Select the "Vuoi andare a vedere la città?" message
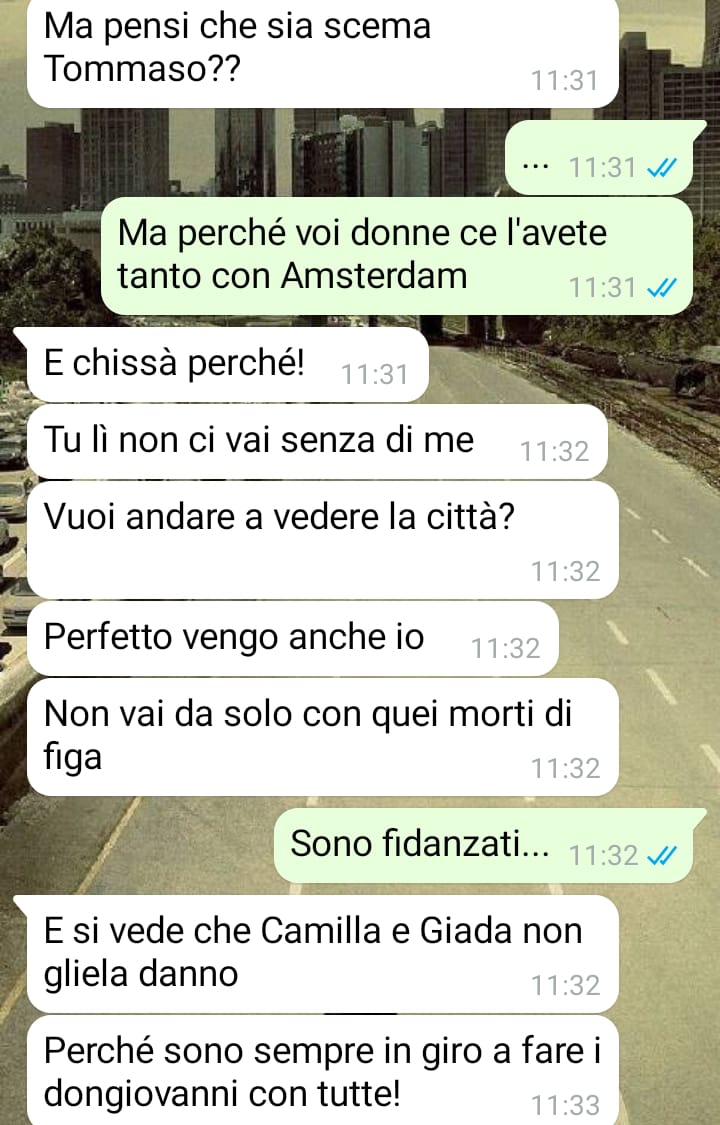This screenshot has height=1125, width=720. [x=323, y=540]
